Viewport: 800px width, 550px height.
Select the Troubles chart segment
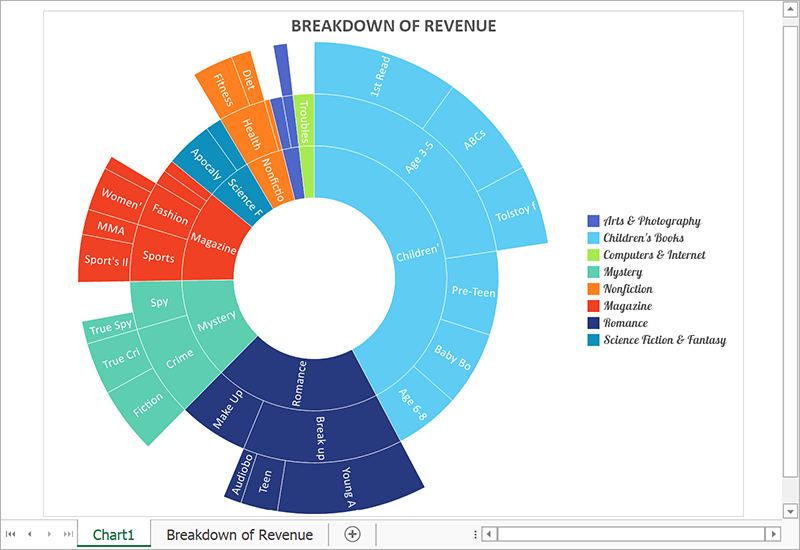click(x=304, y=121)
